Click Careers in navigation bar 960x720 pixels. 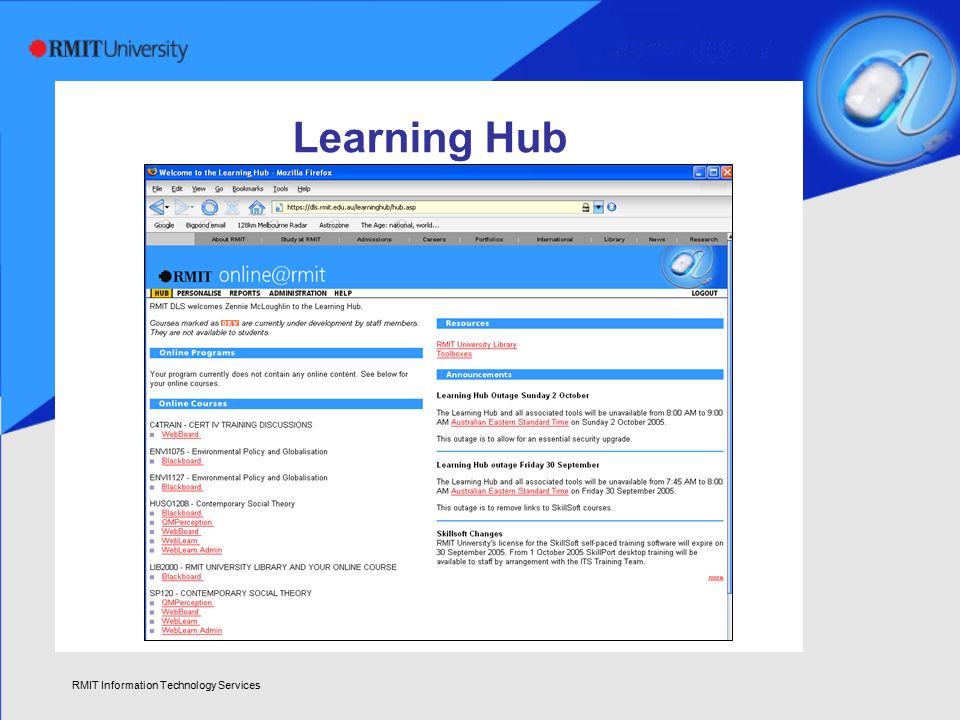tap(434, 239)
